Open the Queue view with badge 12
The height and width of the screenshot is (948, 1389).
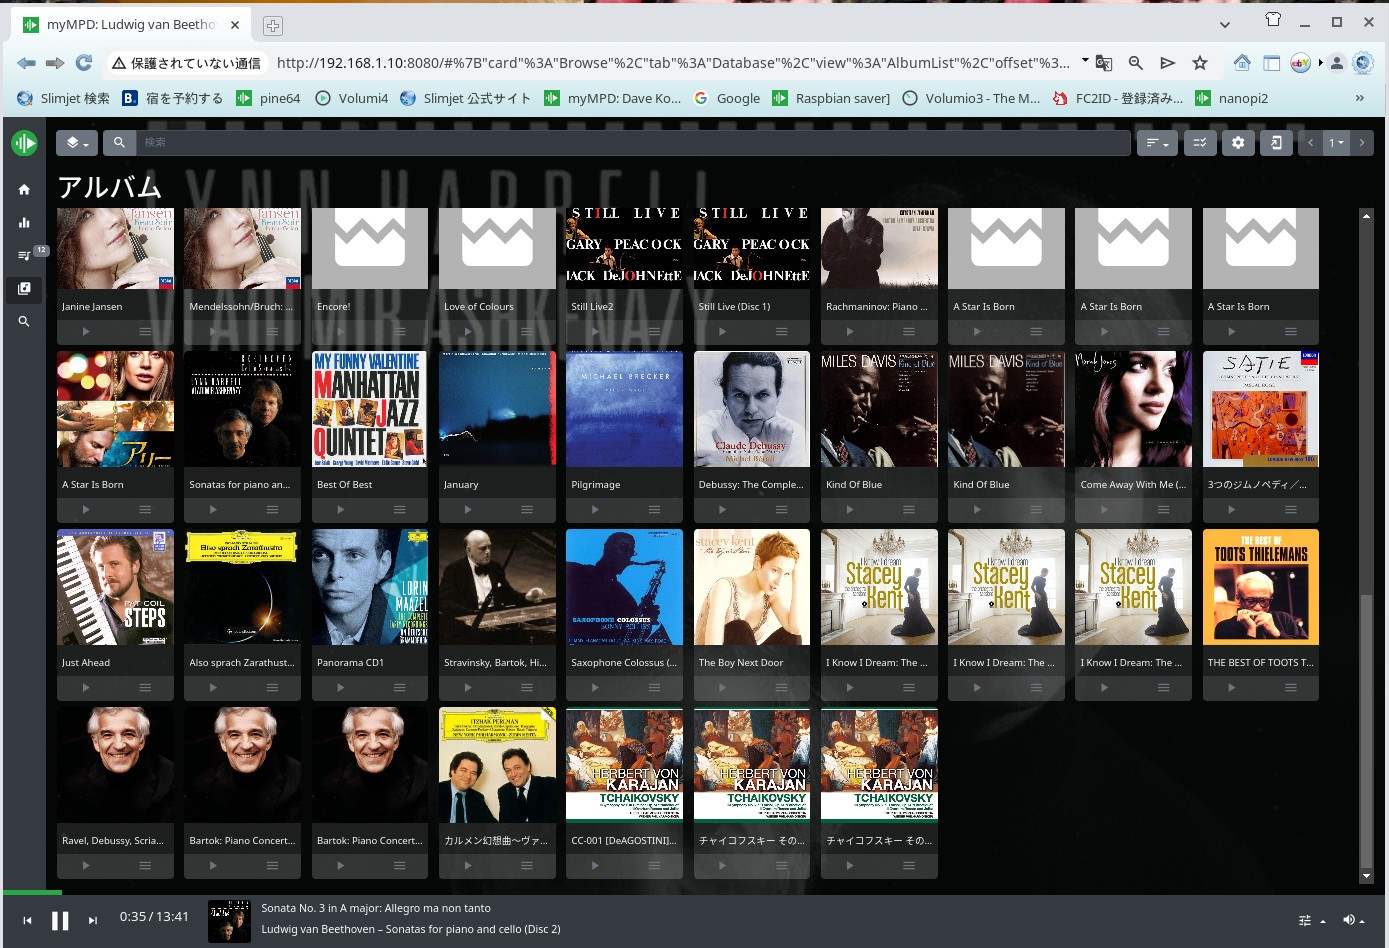pyautogui.click(x=24, y=256)
